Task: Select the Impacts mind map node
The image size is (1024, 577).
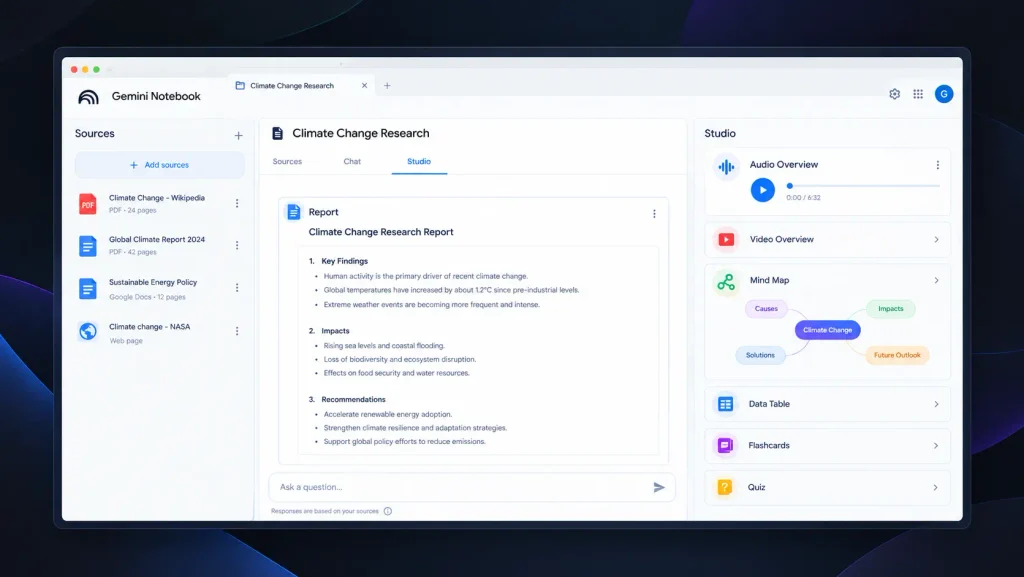Action: [x=891, y=309]
